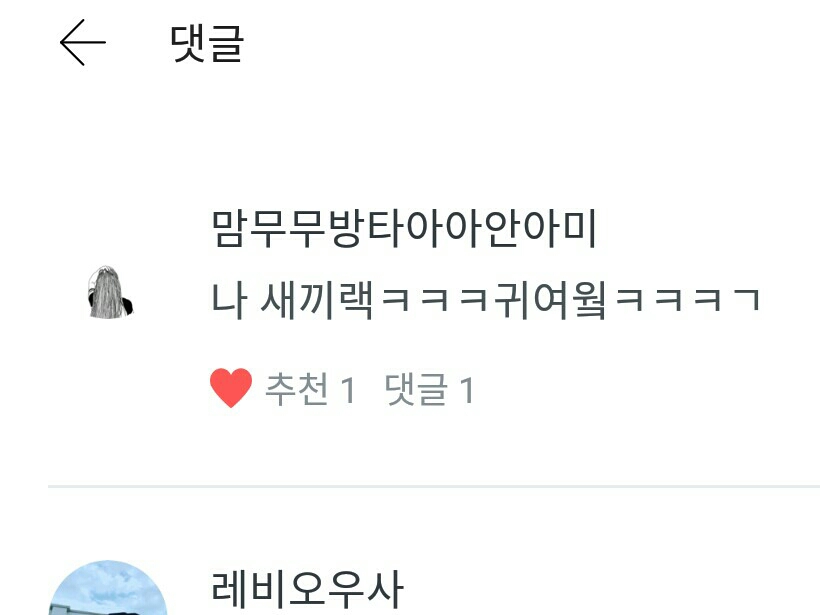Tap the 댓글 page title in header

[x=207, y=43]
